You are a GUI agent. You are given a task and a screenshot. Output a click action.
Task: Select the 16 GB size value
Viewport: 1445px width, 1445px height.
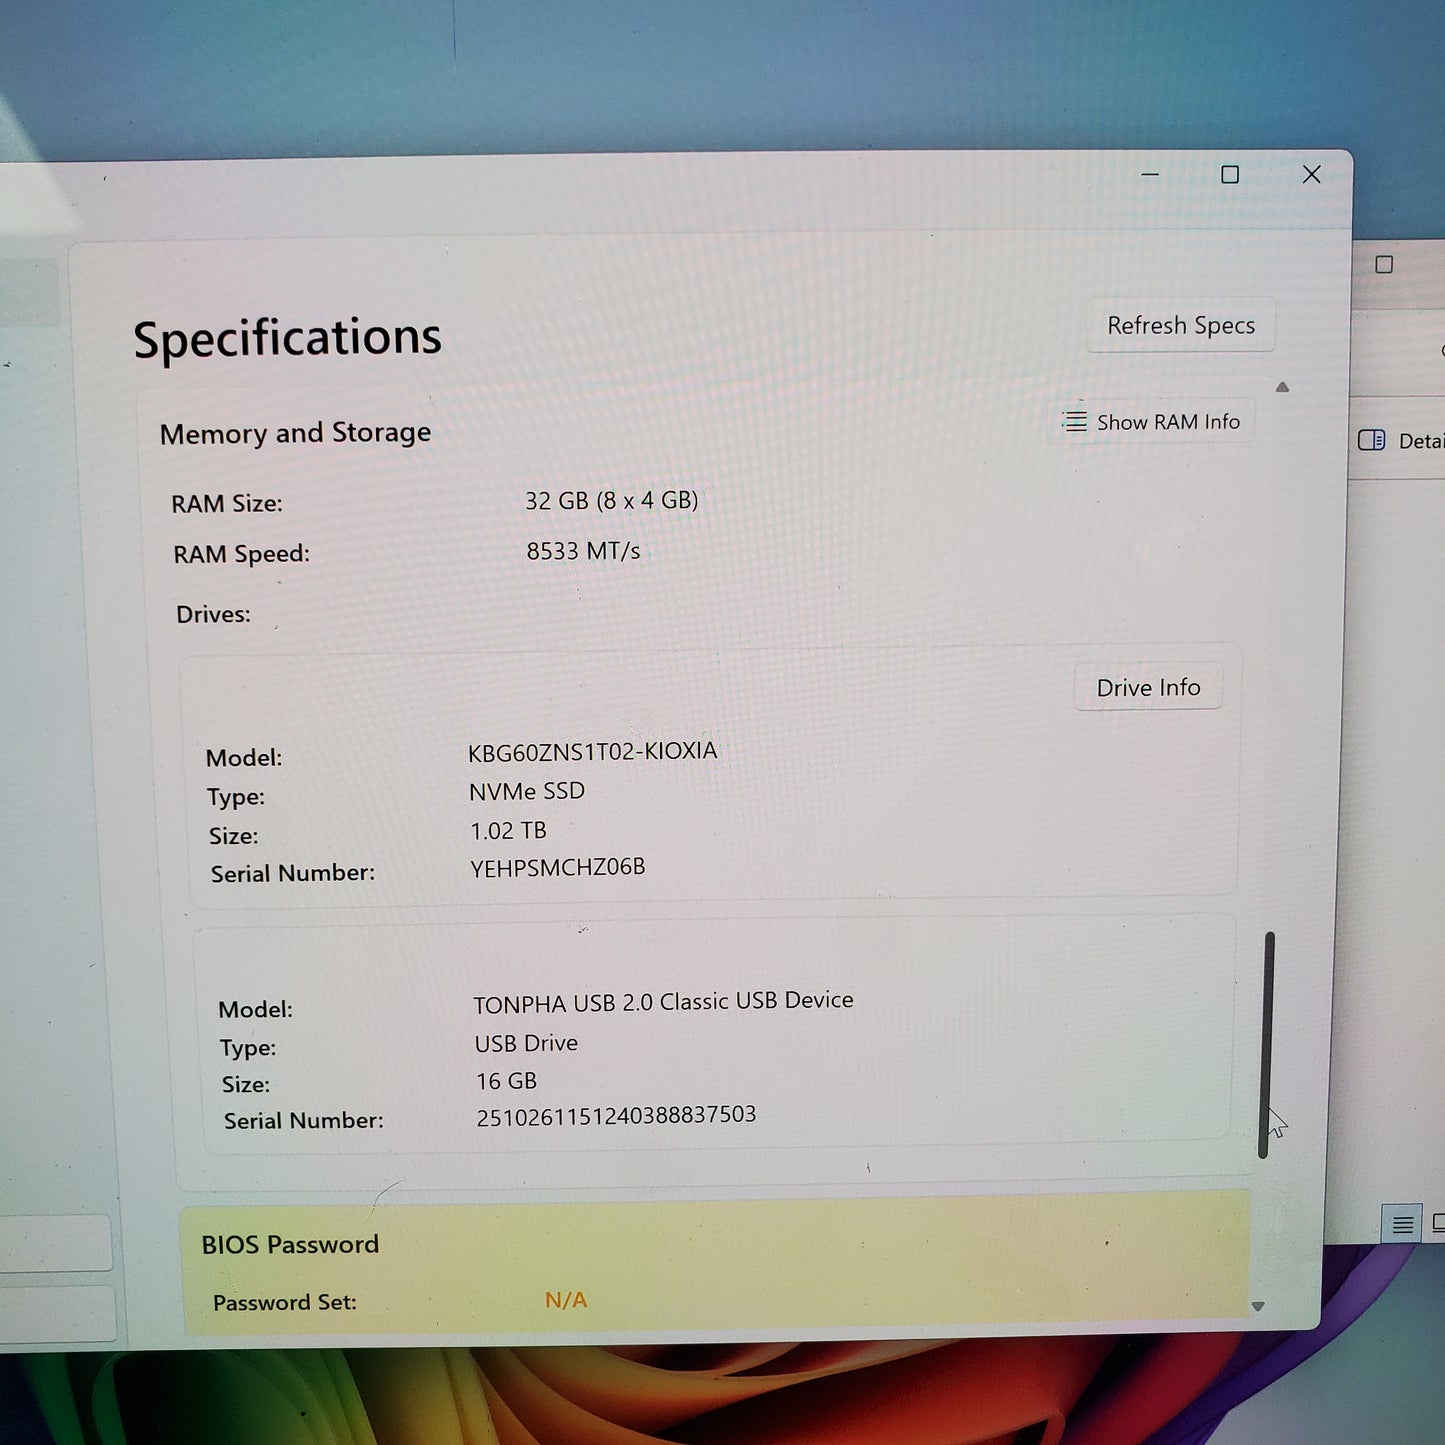pos(506,1081)
